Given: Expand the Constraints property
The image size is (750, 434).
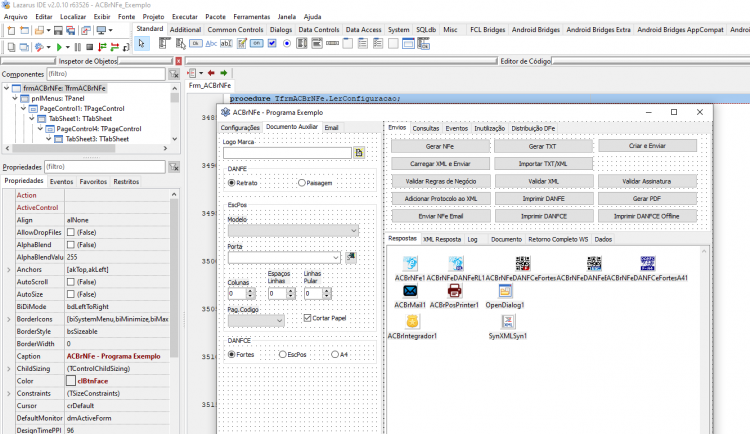Looking at the screenshot, I should pyautogui.click(x=9, y=393).
